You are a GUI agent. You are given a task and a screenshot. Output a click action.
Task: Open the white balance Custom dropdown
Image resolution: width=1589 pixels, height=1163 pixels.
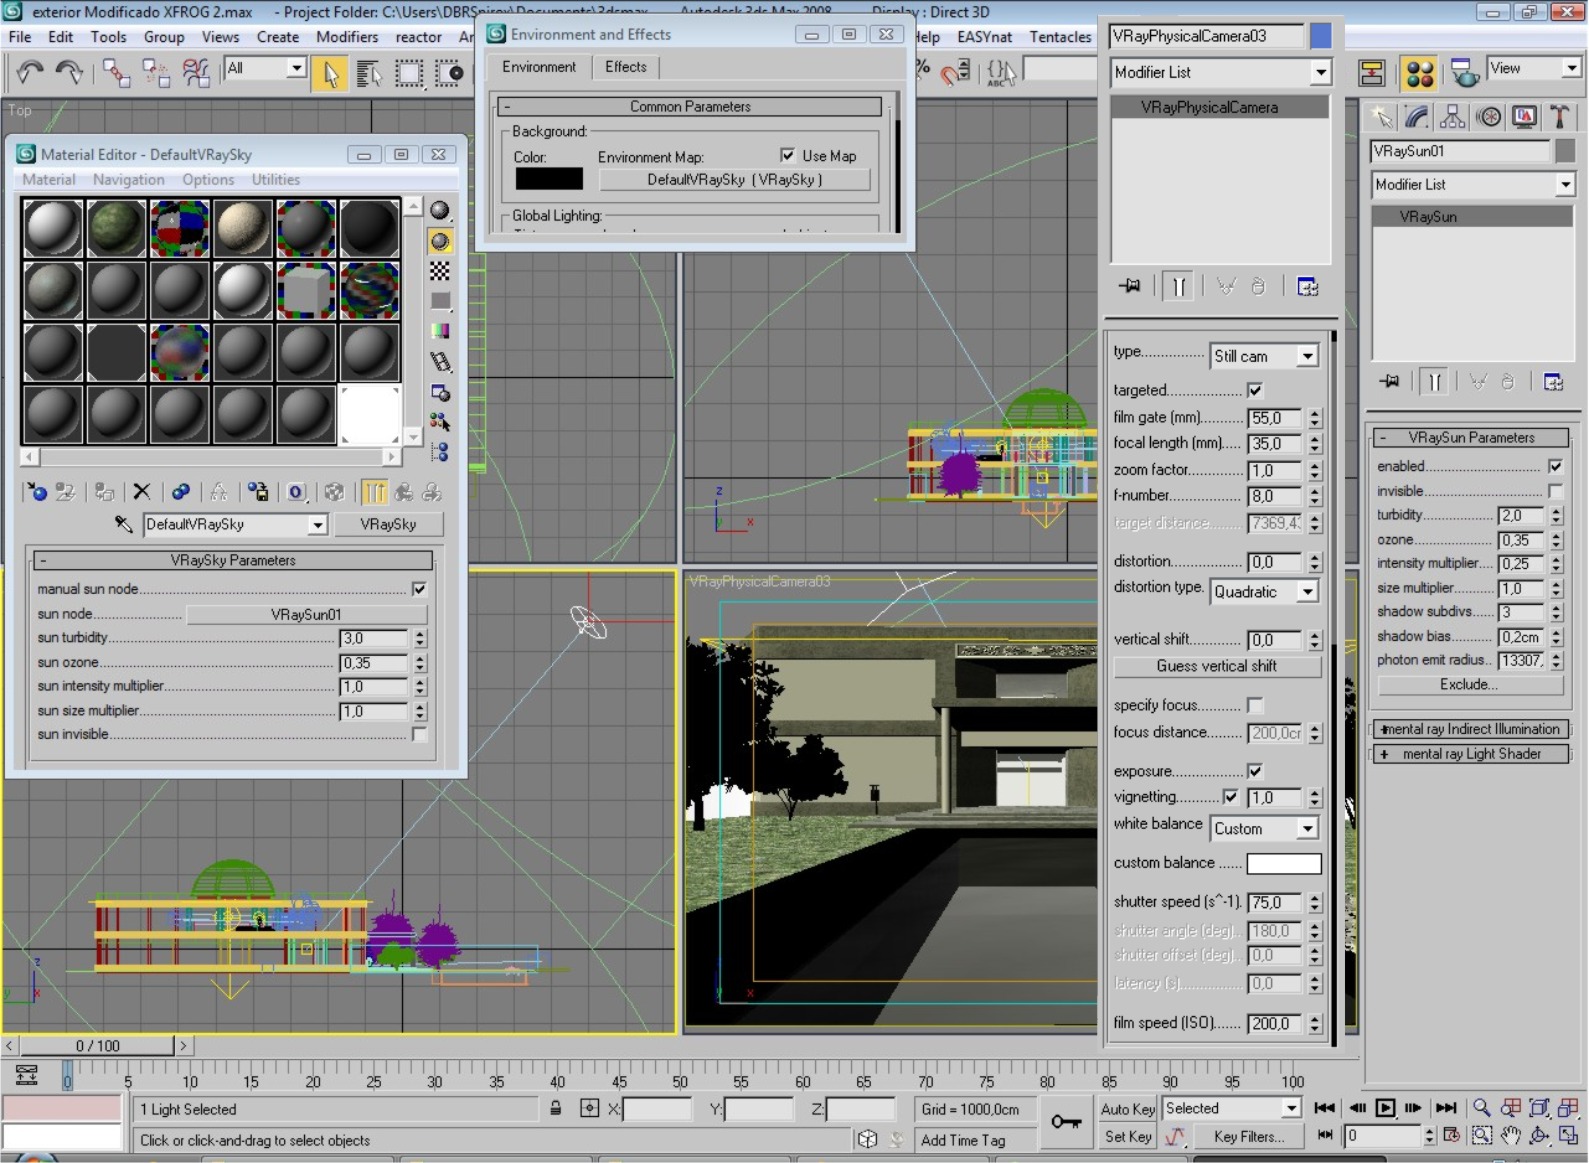(x=1266, y=829)
